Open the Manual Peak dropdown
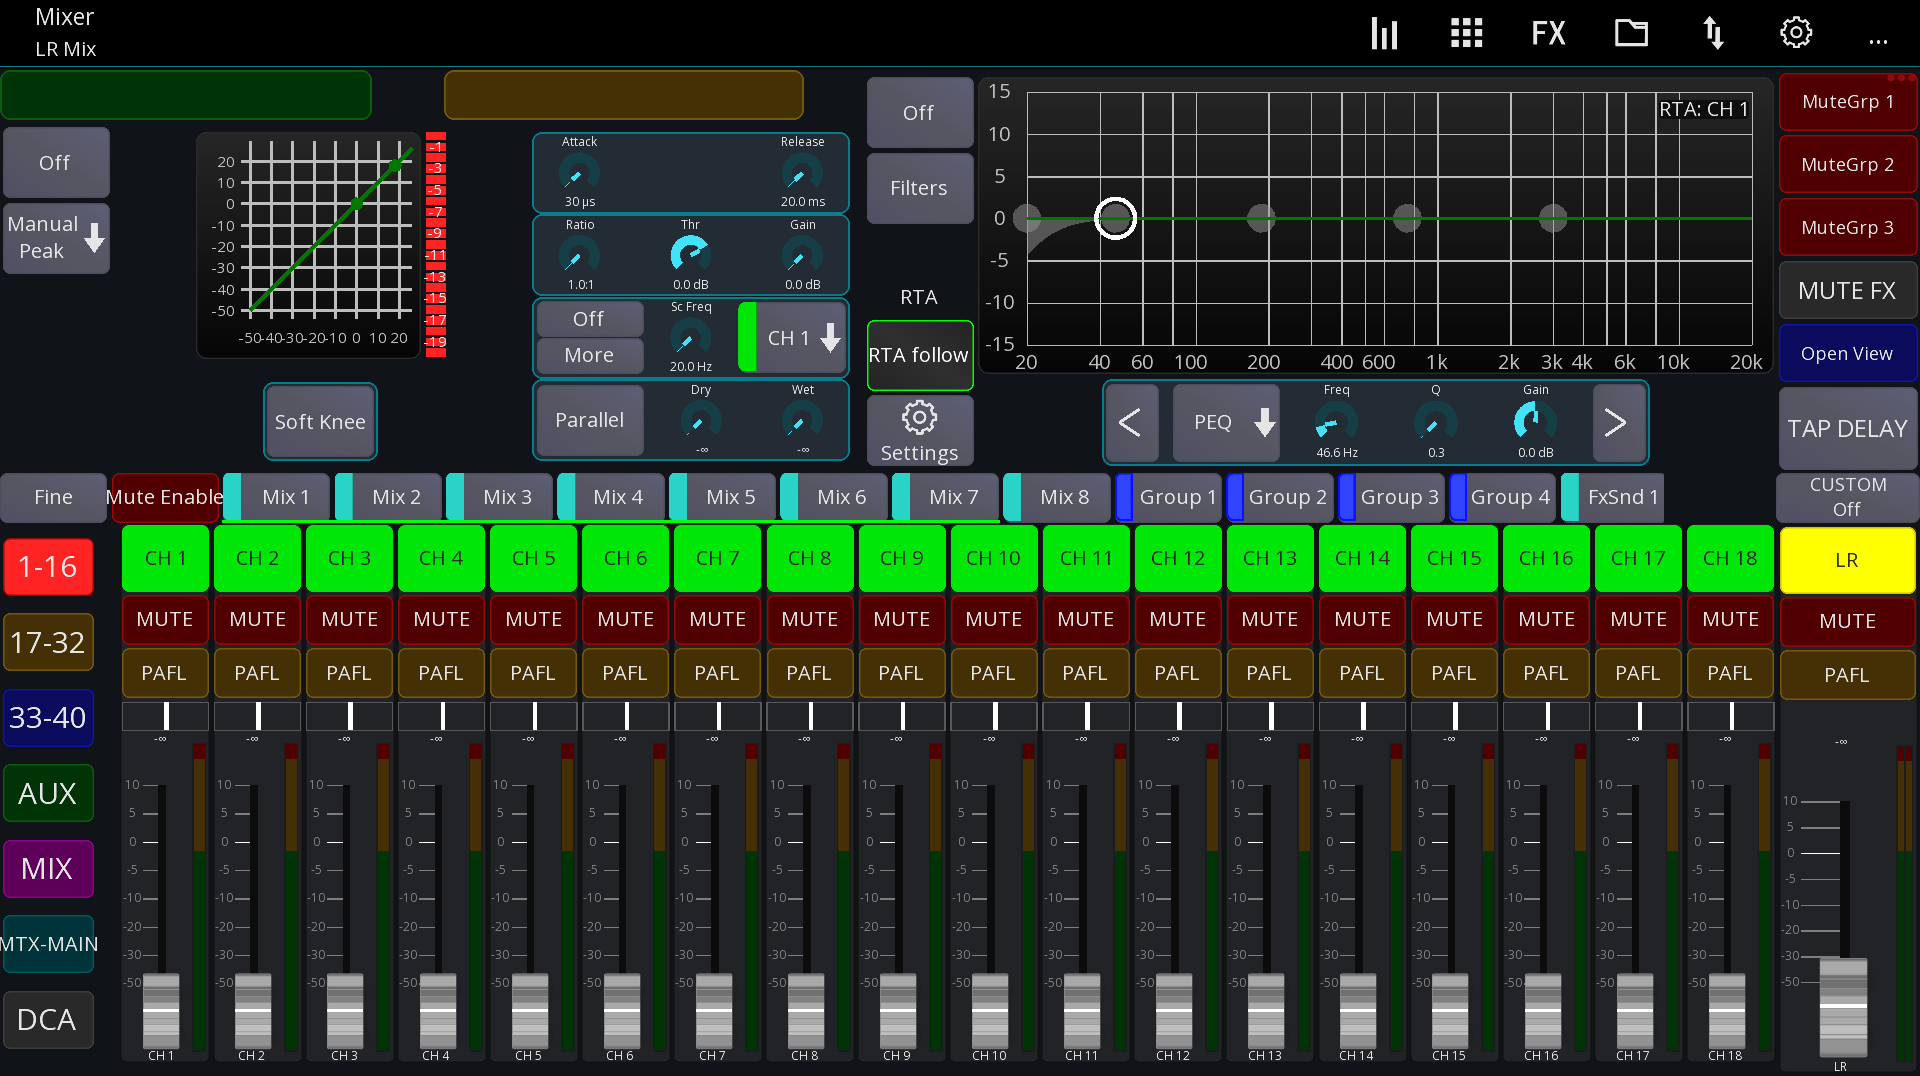Viewport: 1920px width, 1076px height. pyautogui.click(x=56, y=238)
